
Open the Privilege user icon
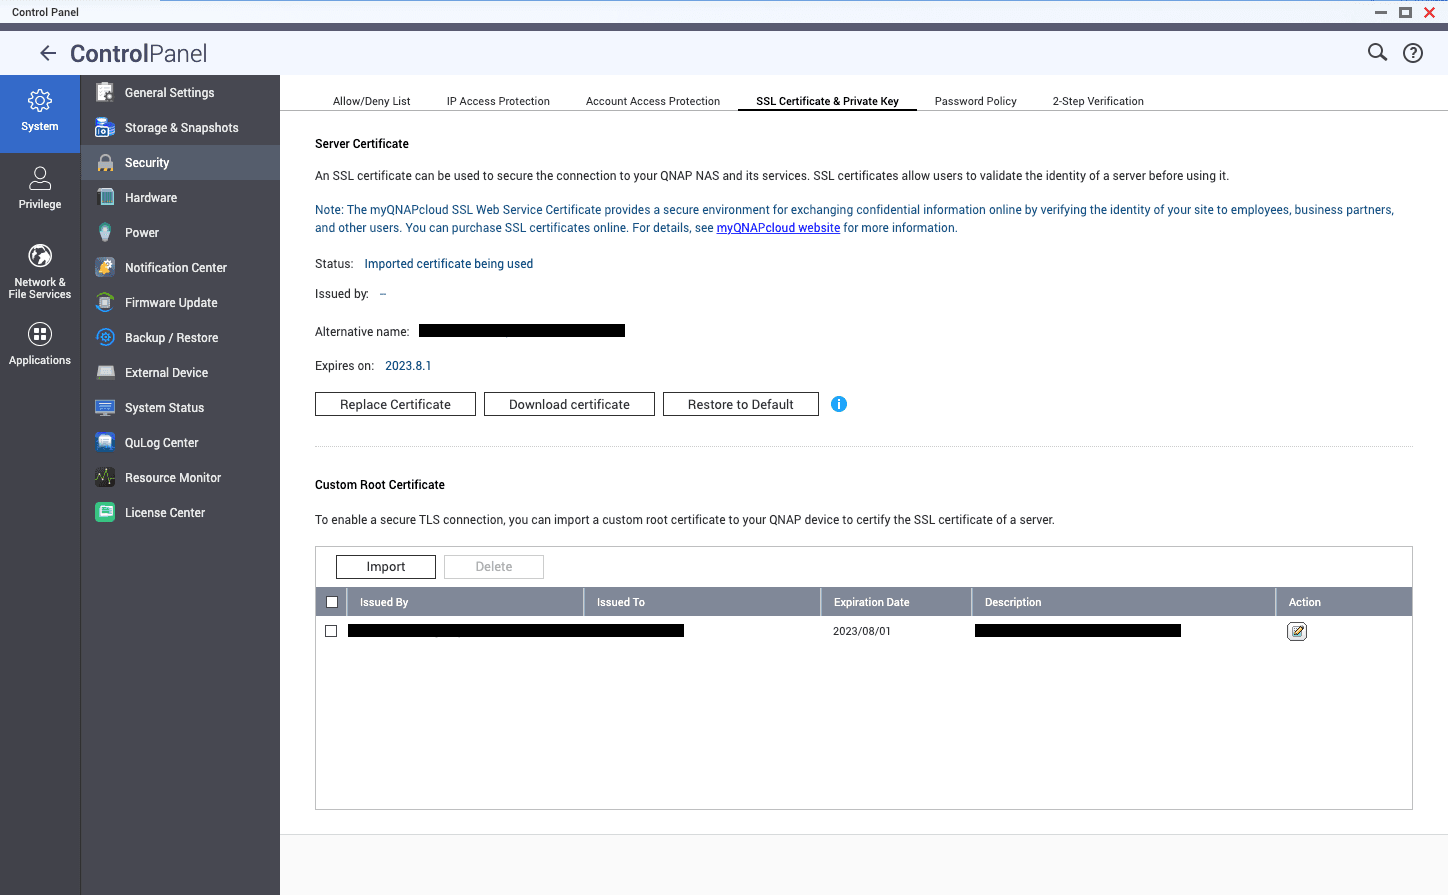[x=40, y=179]
